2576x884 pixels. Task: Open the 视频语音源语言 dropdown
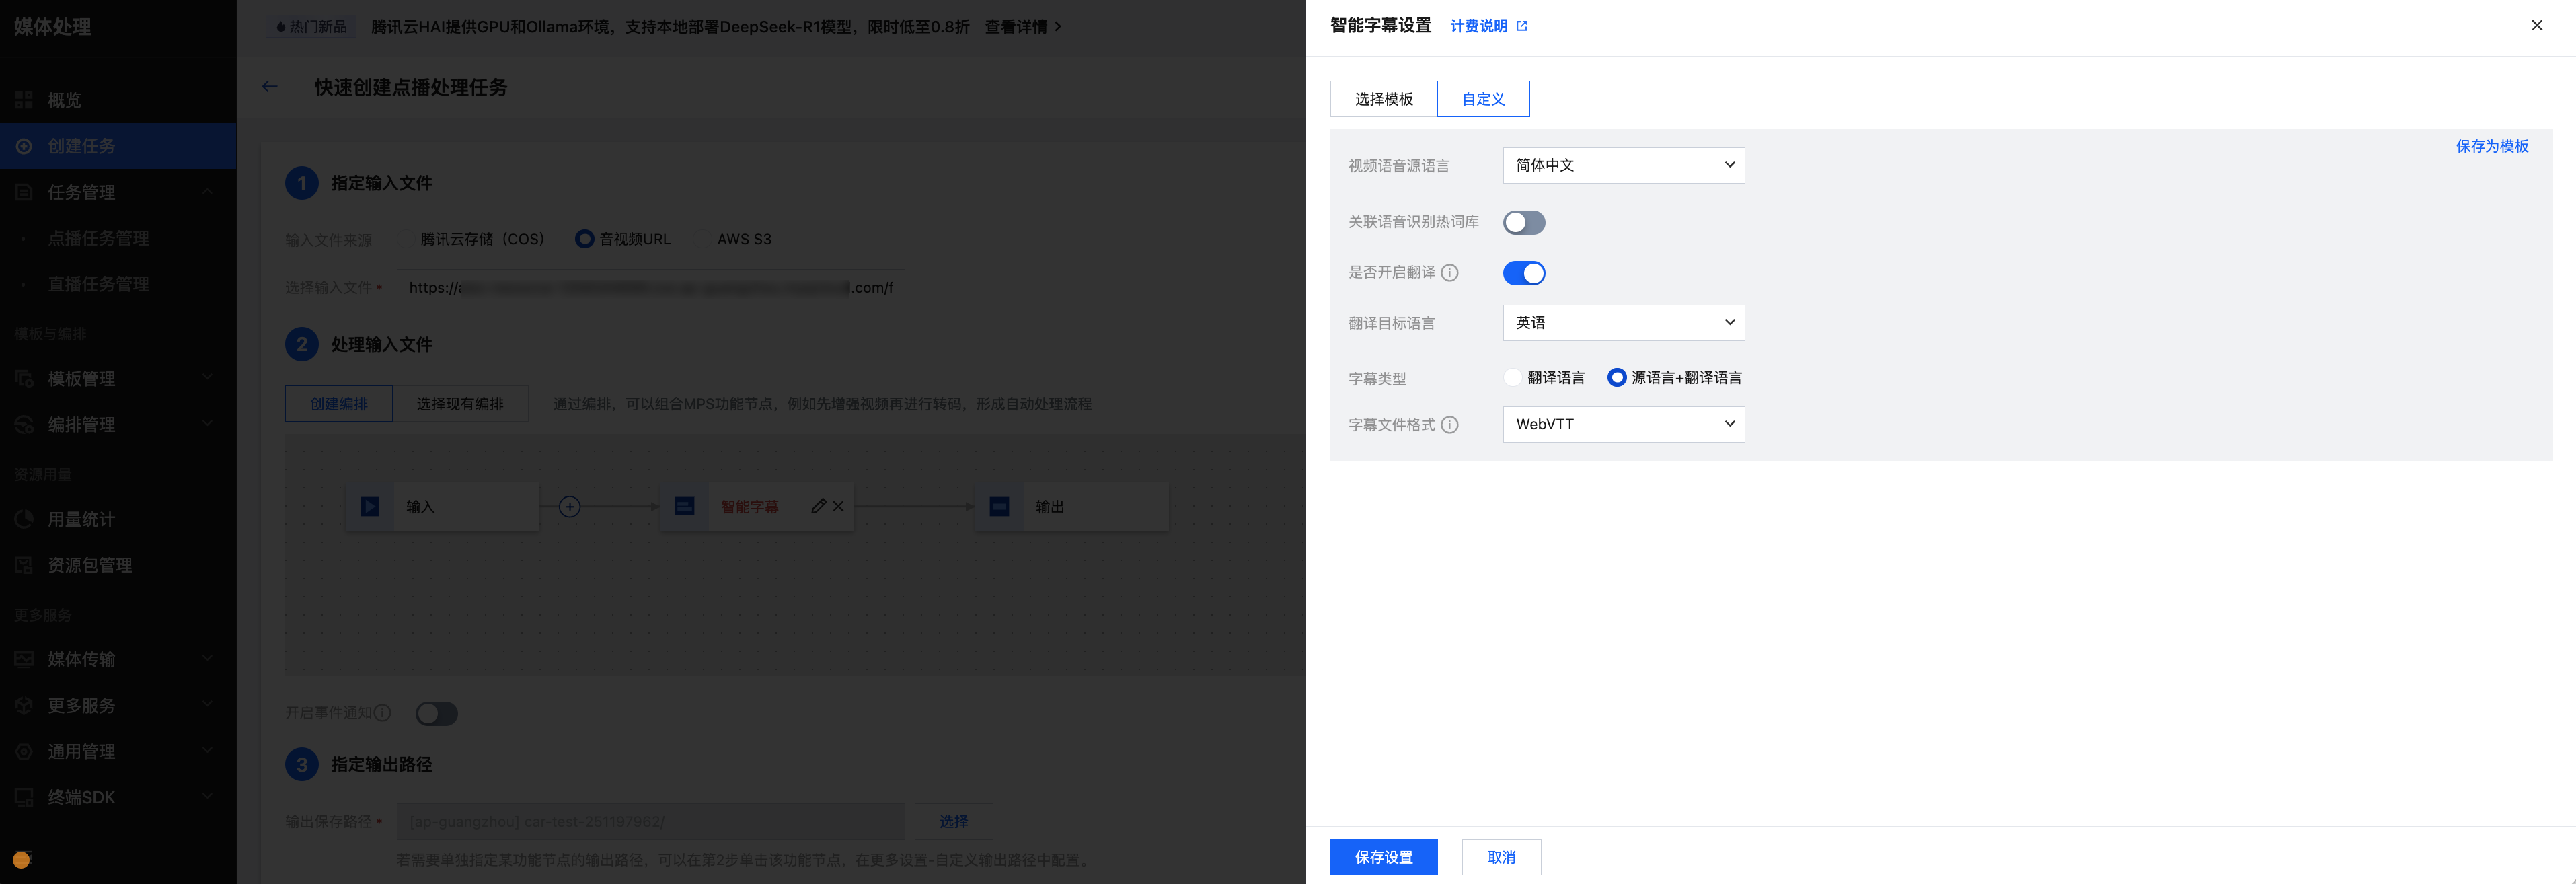(1623, 165)
